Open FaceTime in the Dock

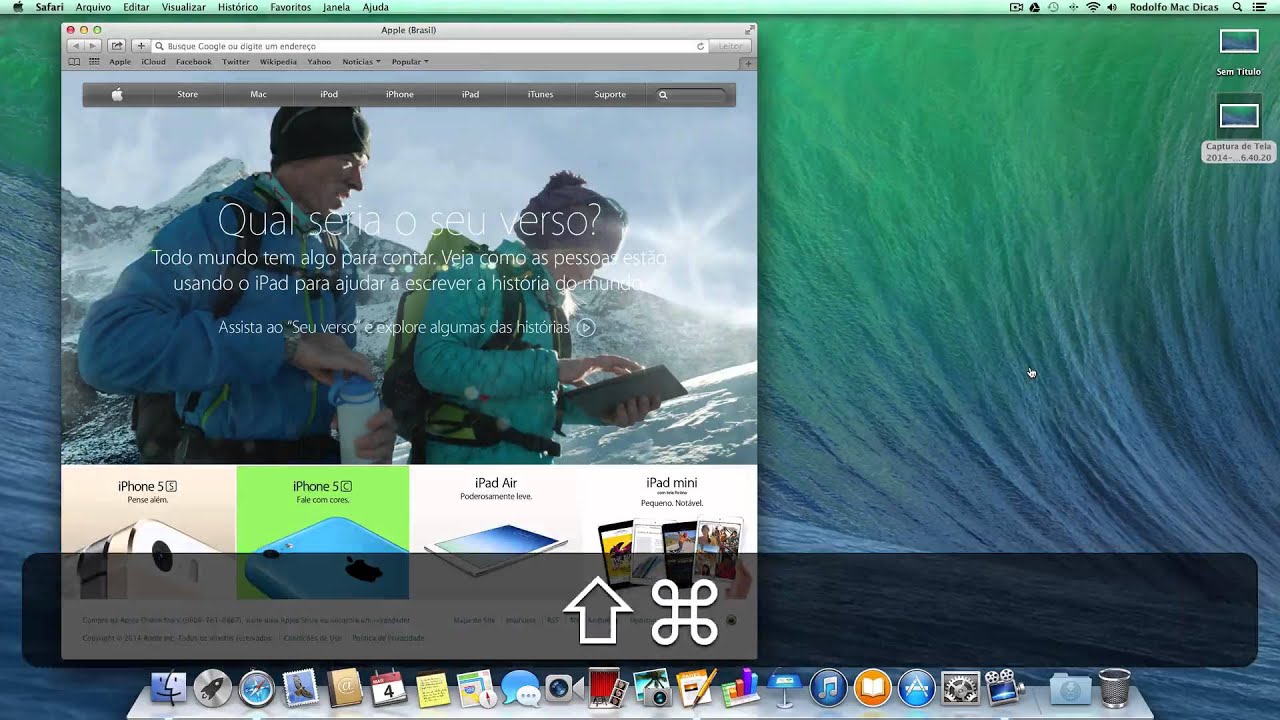pos(564,688)
